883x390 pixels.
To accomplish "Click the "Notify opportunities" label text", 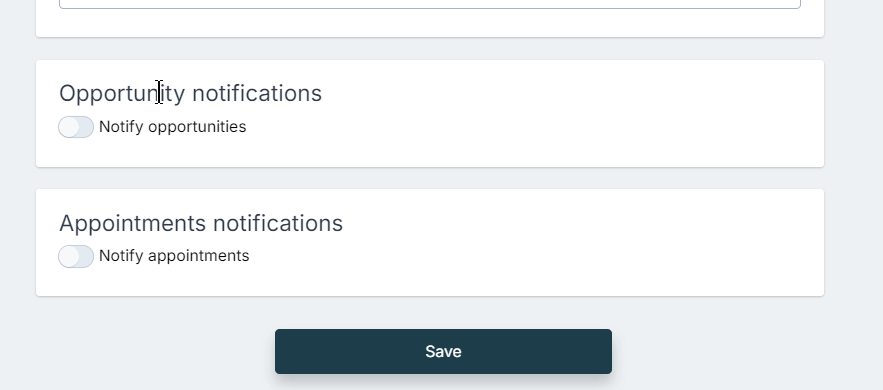I will pyautogui.click(x=172, y=127).
